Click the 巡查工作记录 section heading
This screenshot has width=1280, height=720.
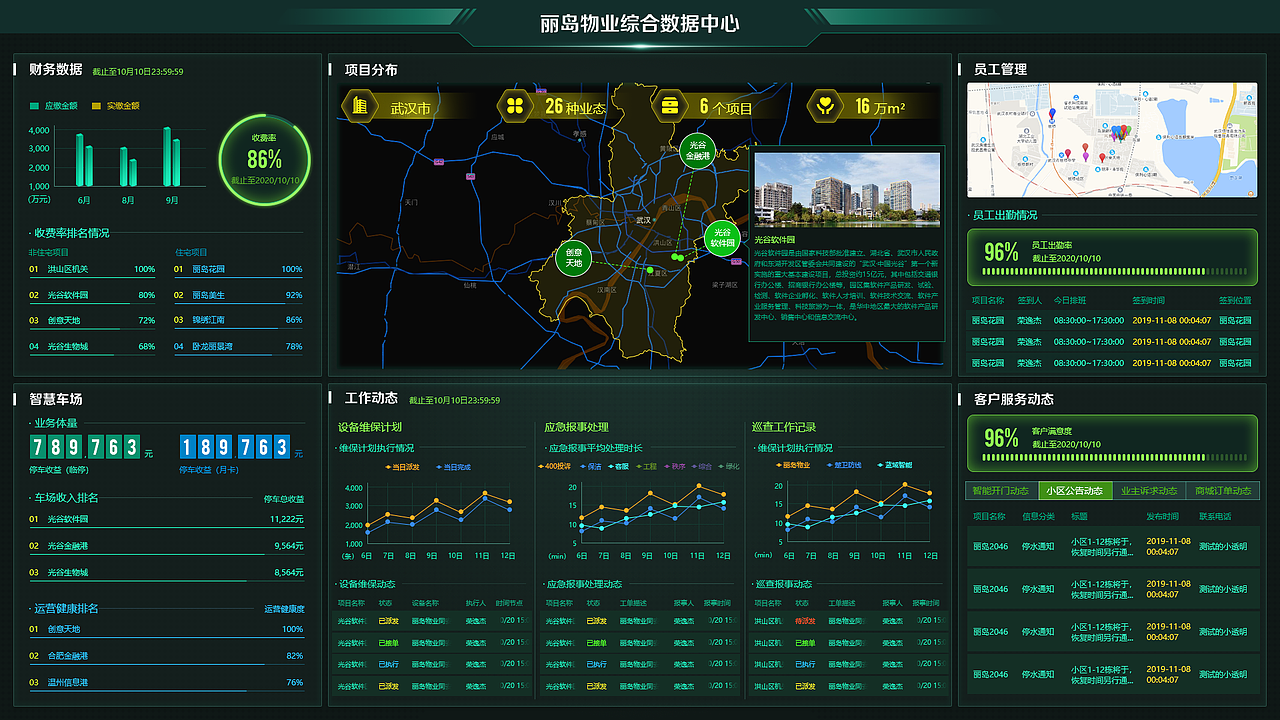(x=784, y=427)
